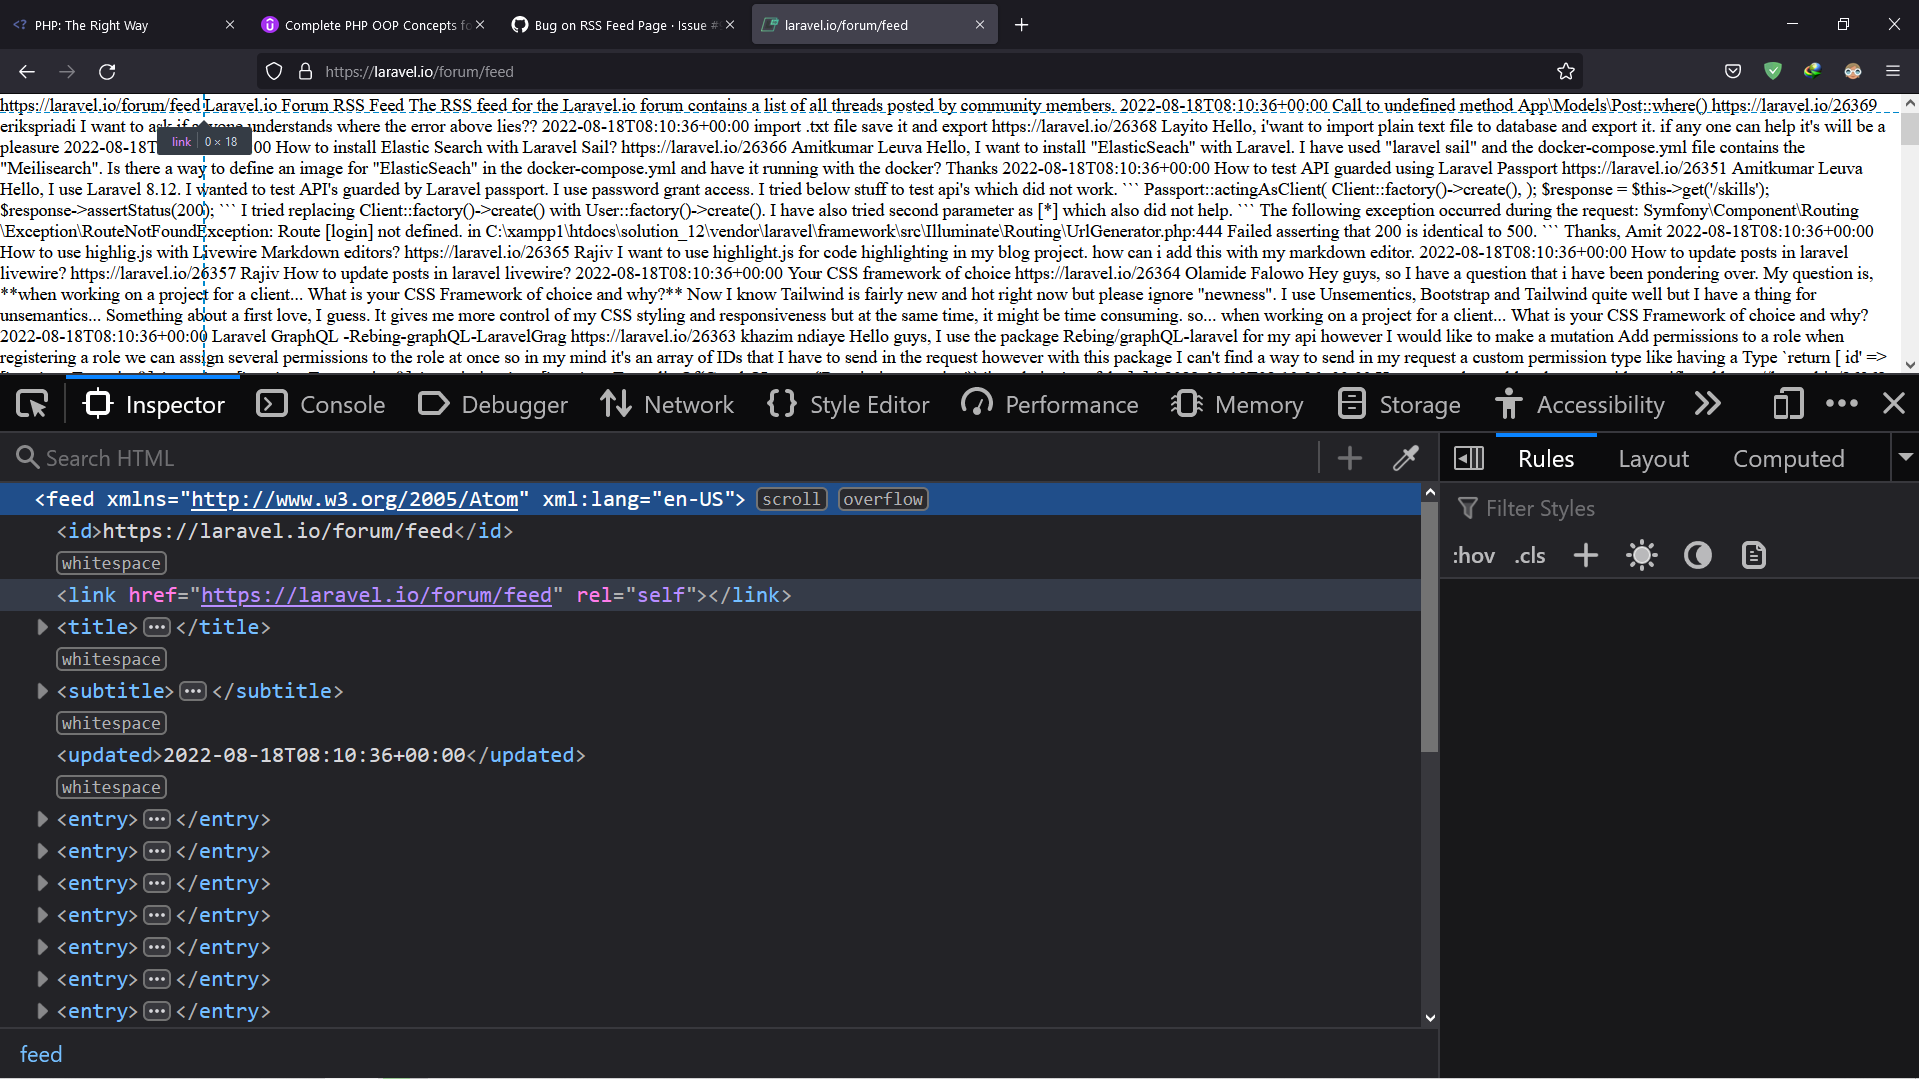Select the updated element row
Viewport: 1919px width, 1079px height.
[x=710, y=755]
